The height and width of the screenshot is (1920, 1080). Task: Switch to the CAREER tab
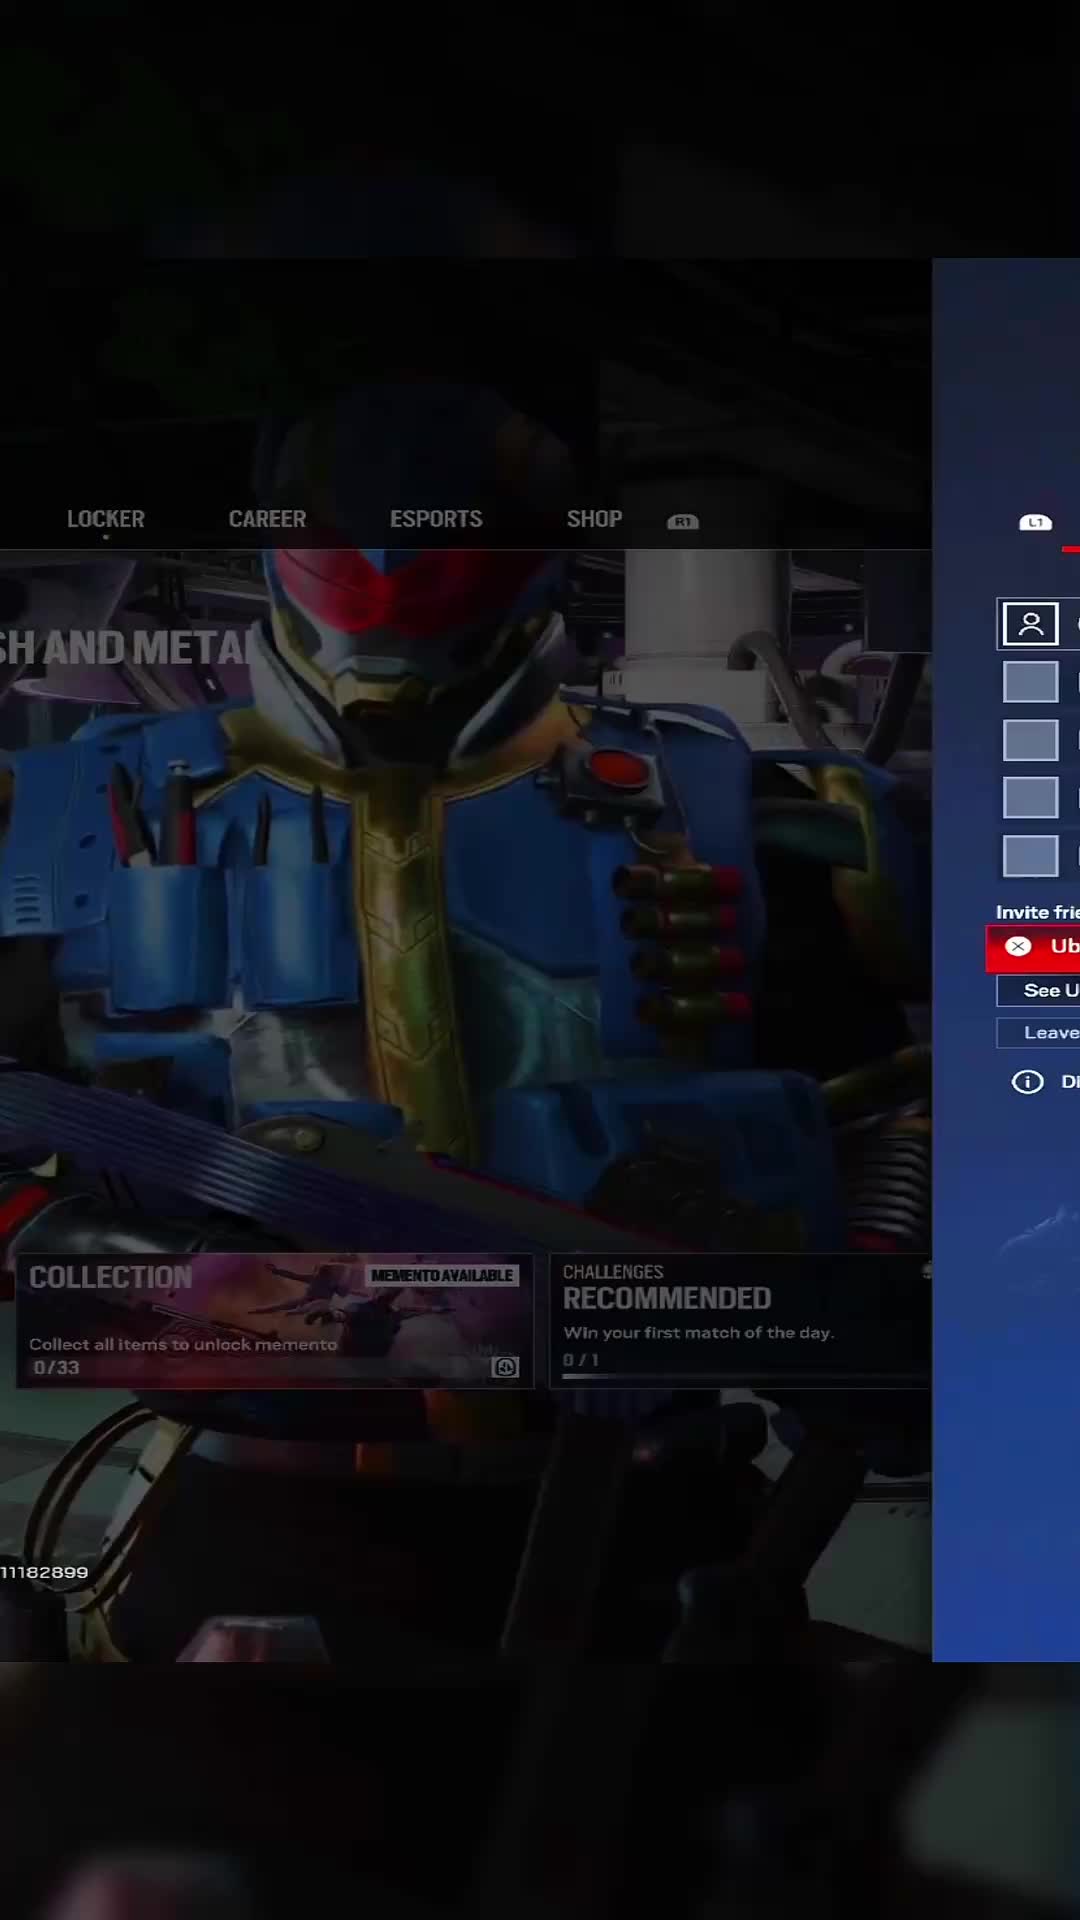267,519
